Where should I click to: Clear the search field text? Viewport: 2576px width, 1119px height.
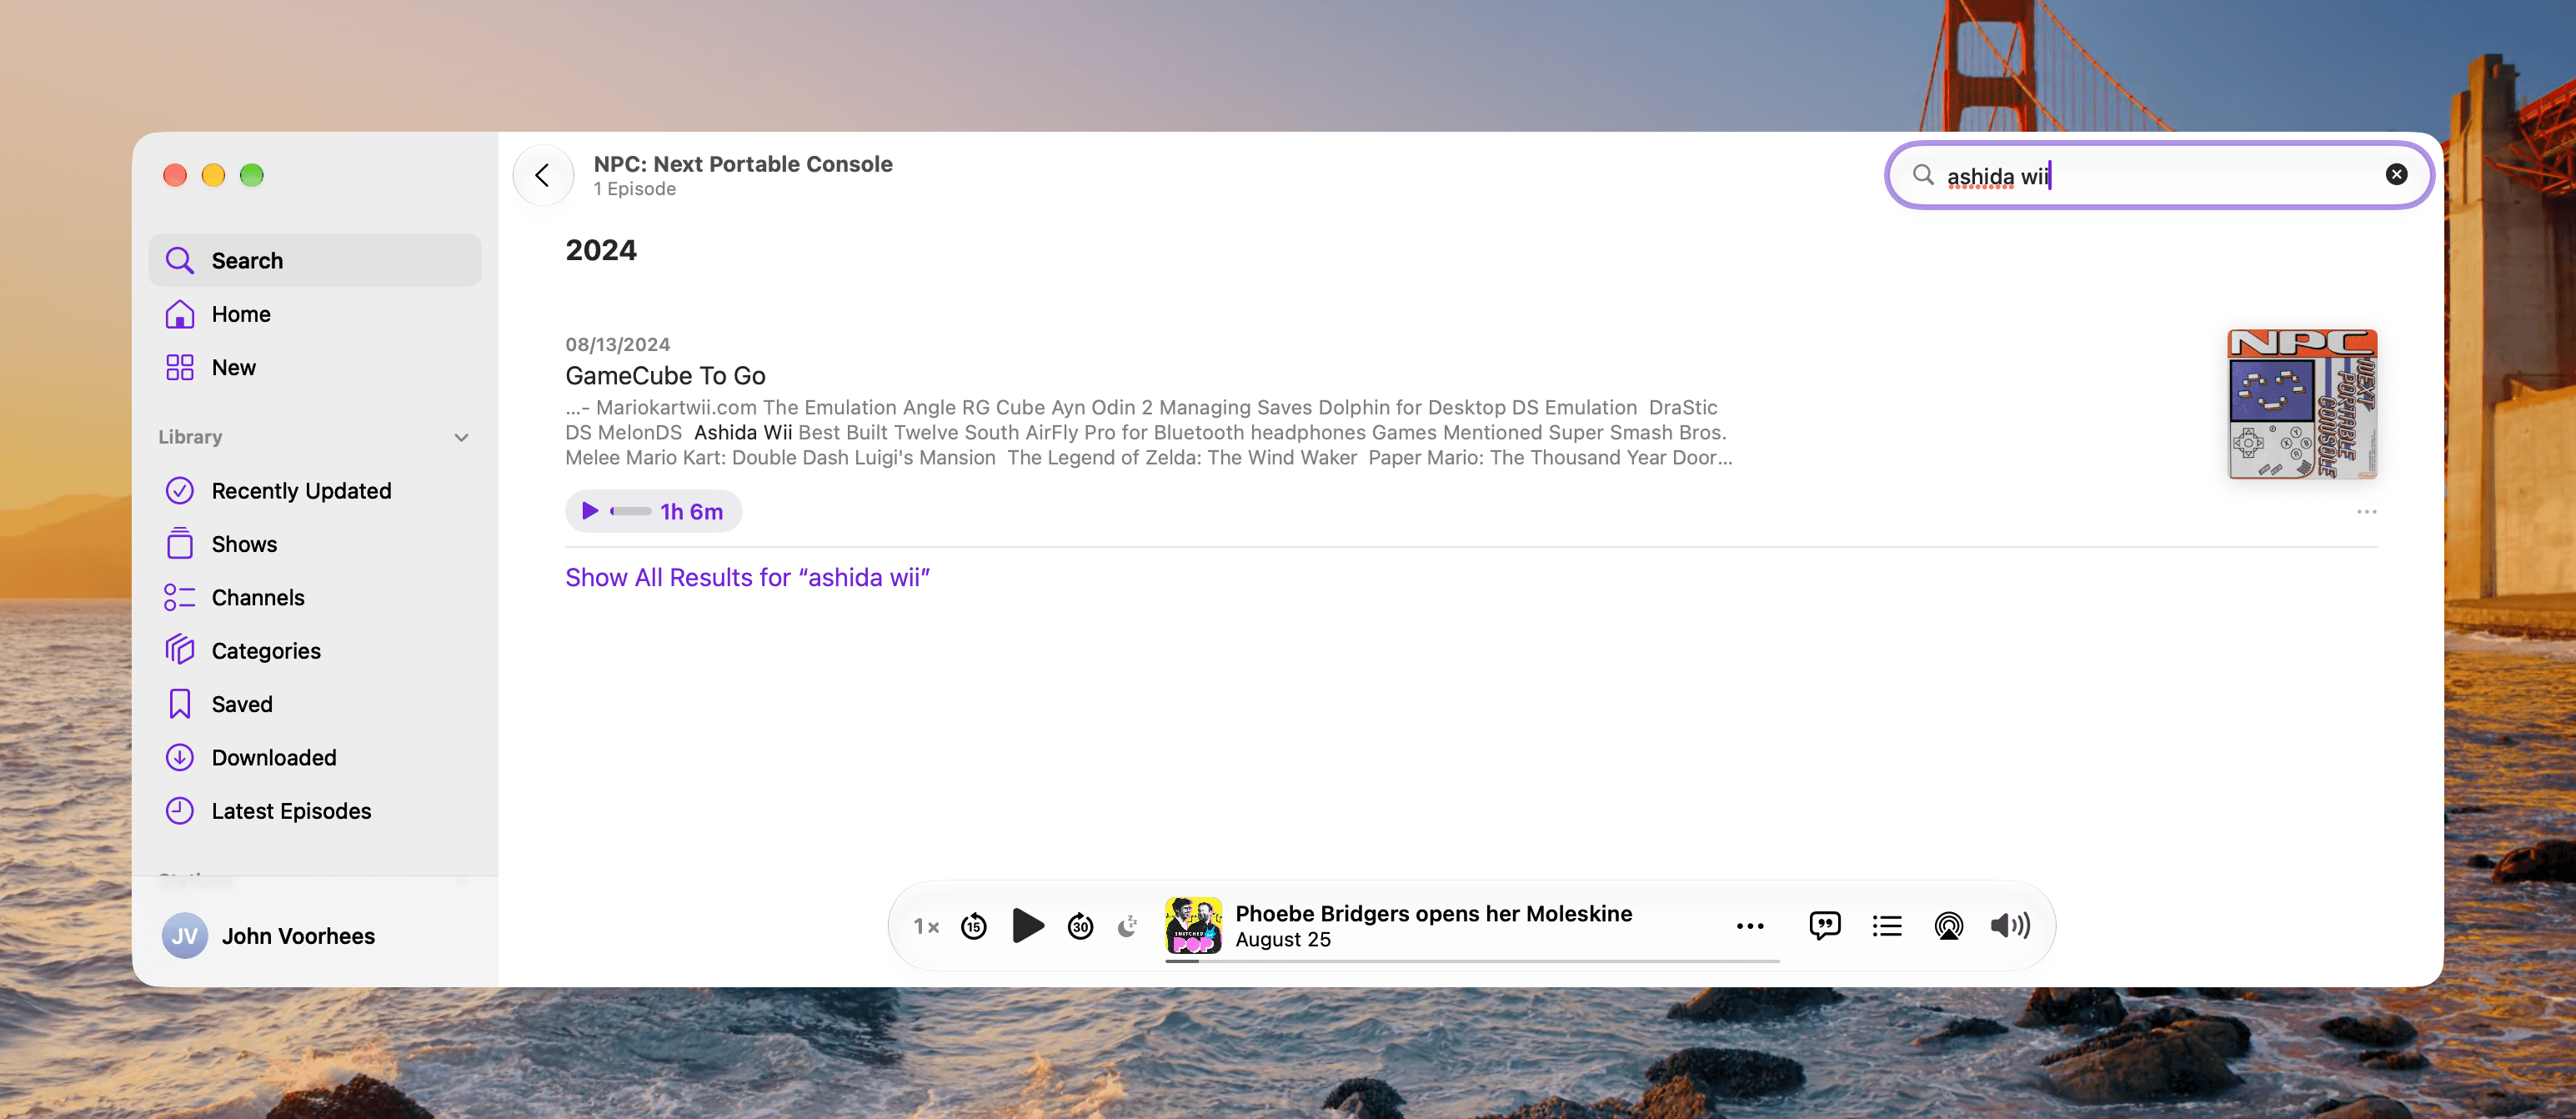click(2396, 175)
